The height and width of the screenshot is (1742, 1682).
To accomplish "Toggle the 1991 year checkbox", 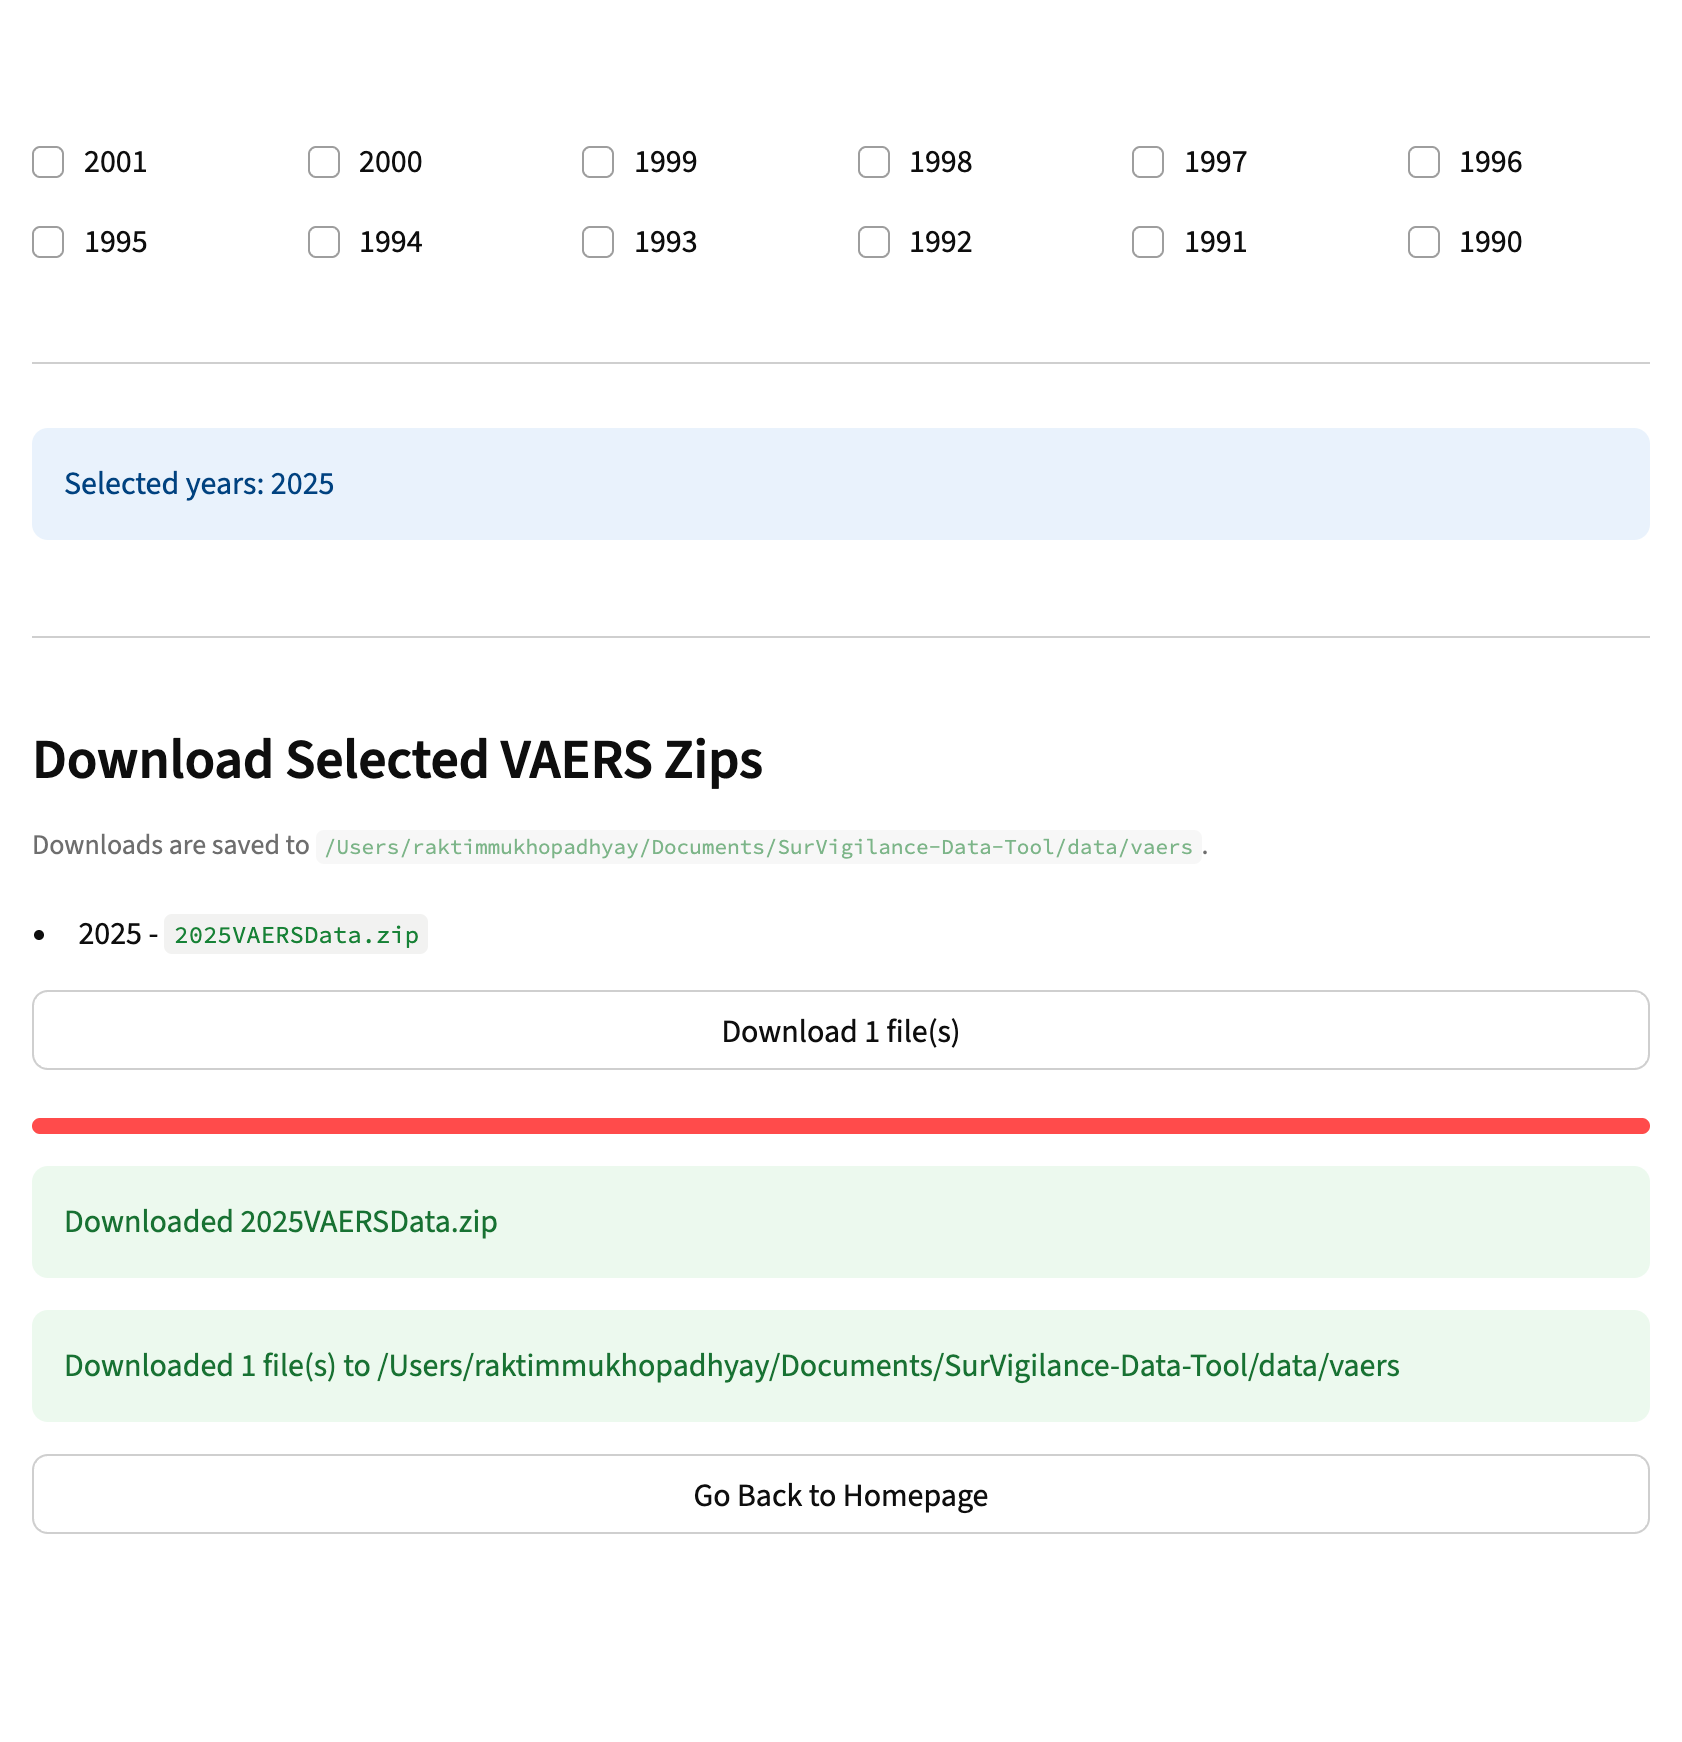I will coord(1148,242).
